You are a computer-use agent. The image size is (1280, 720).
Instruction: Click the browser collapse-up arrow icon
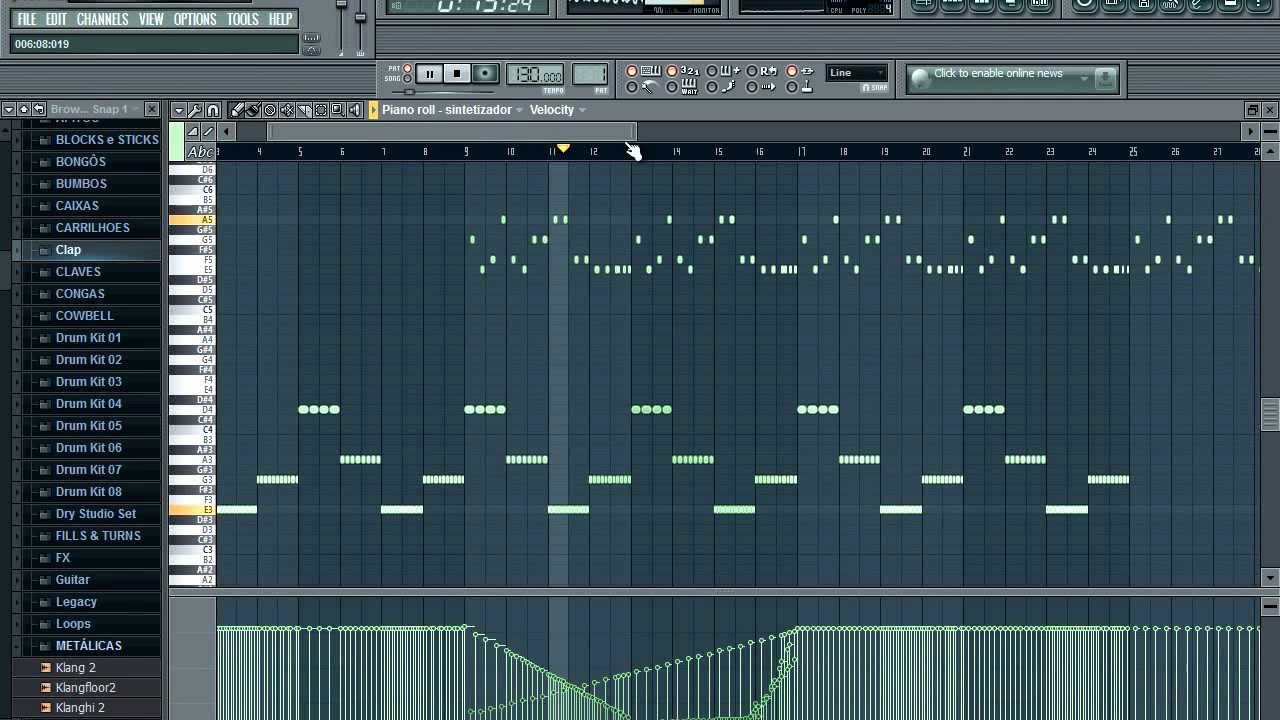(24, 109)
